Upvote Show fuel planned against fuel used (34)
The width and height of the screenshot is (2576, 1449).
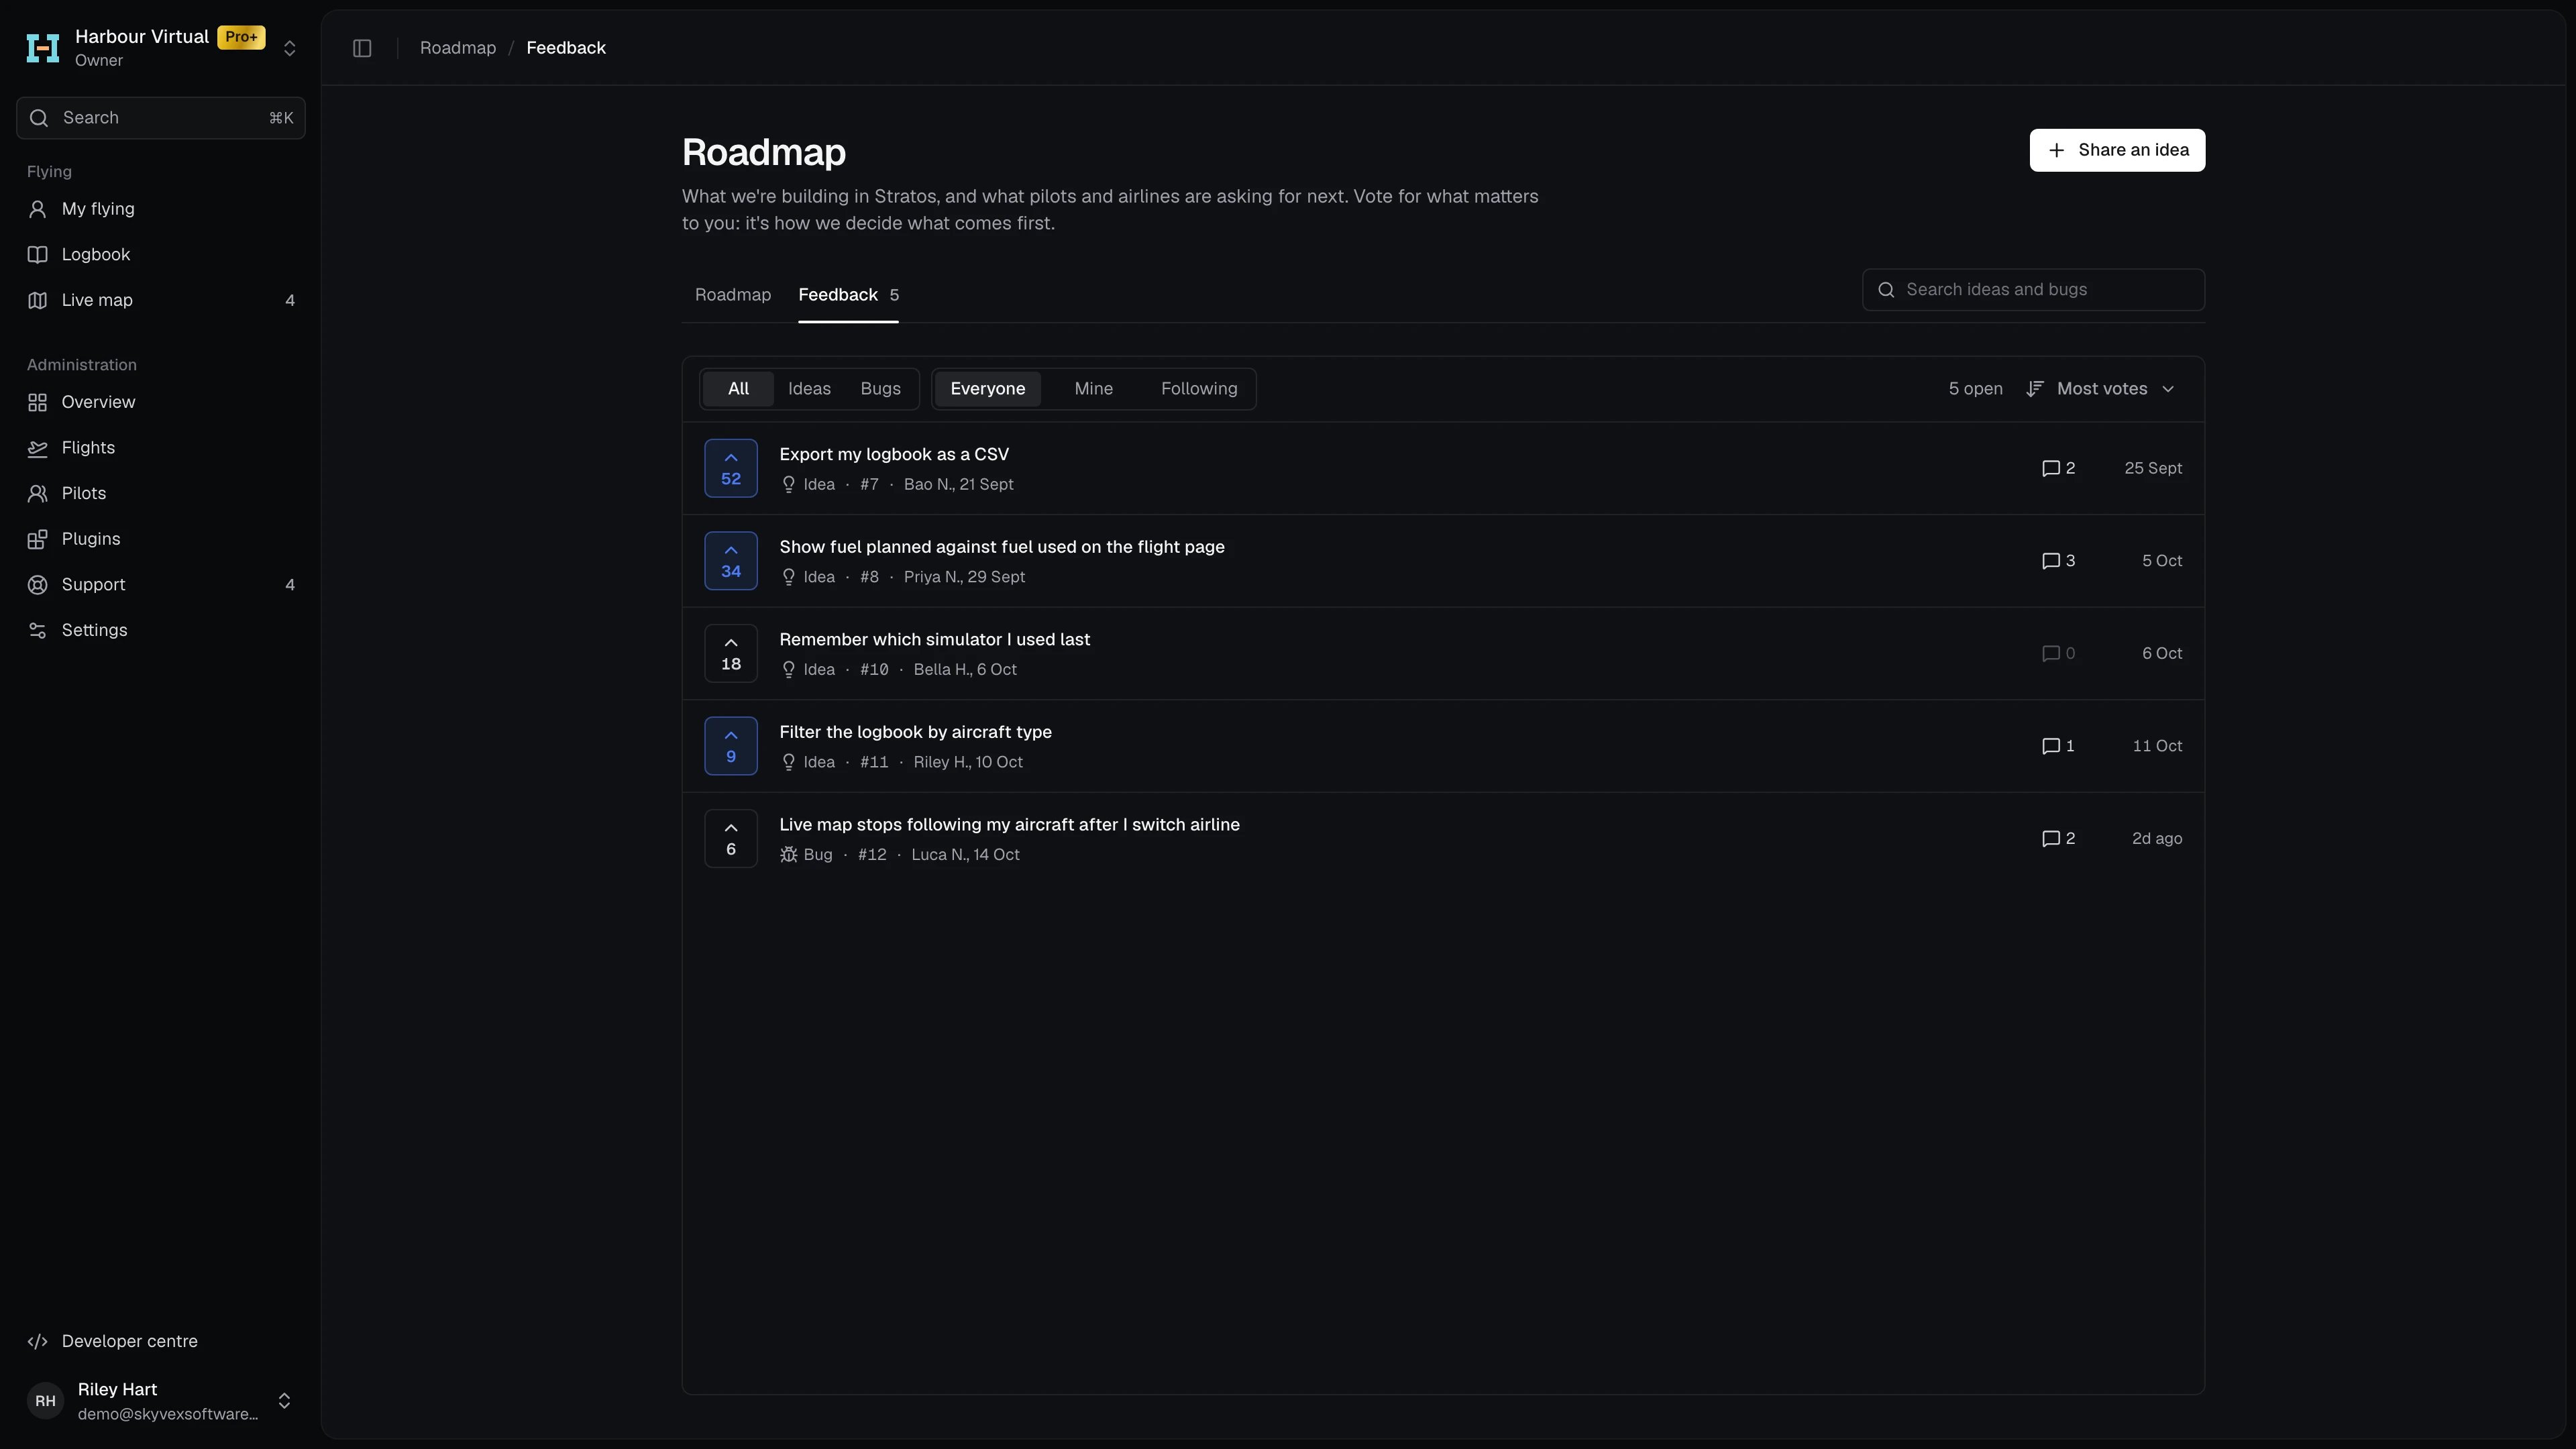click(731, 561)
